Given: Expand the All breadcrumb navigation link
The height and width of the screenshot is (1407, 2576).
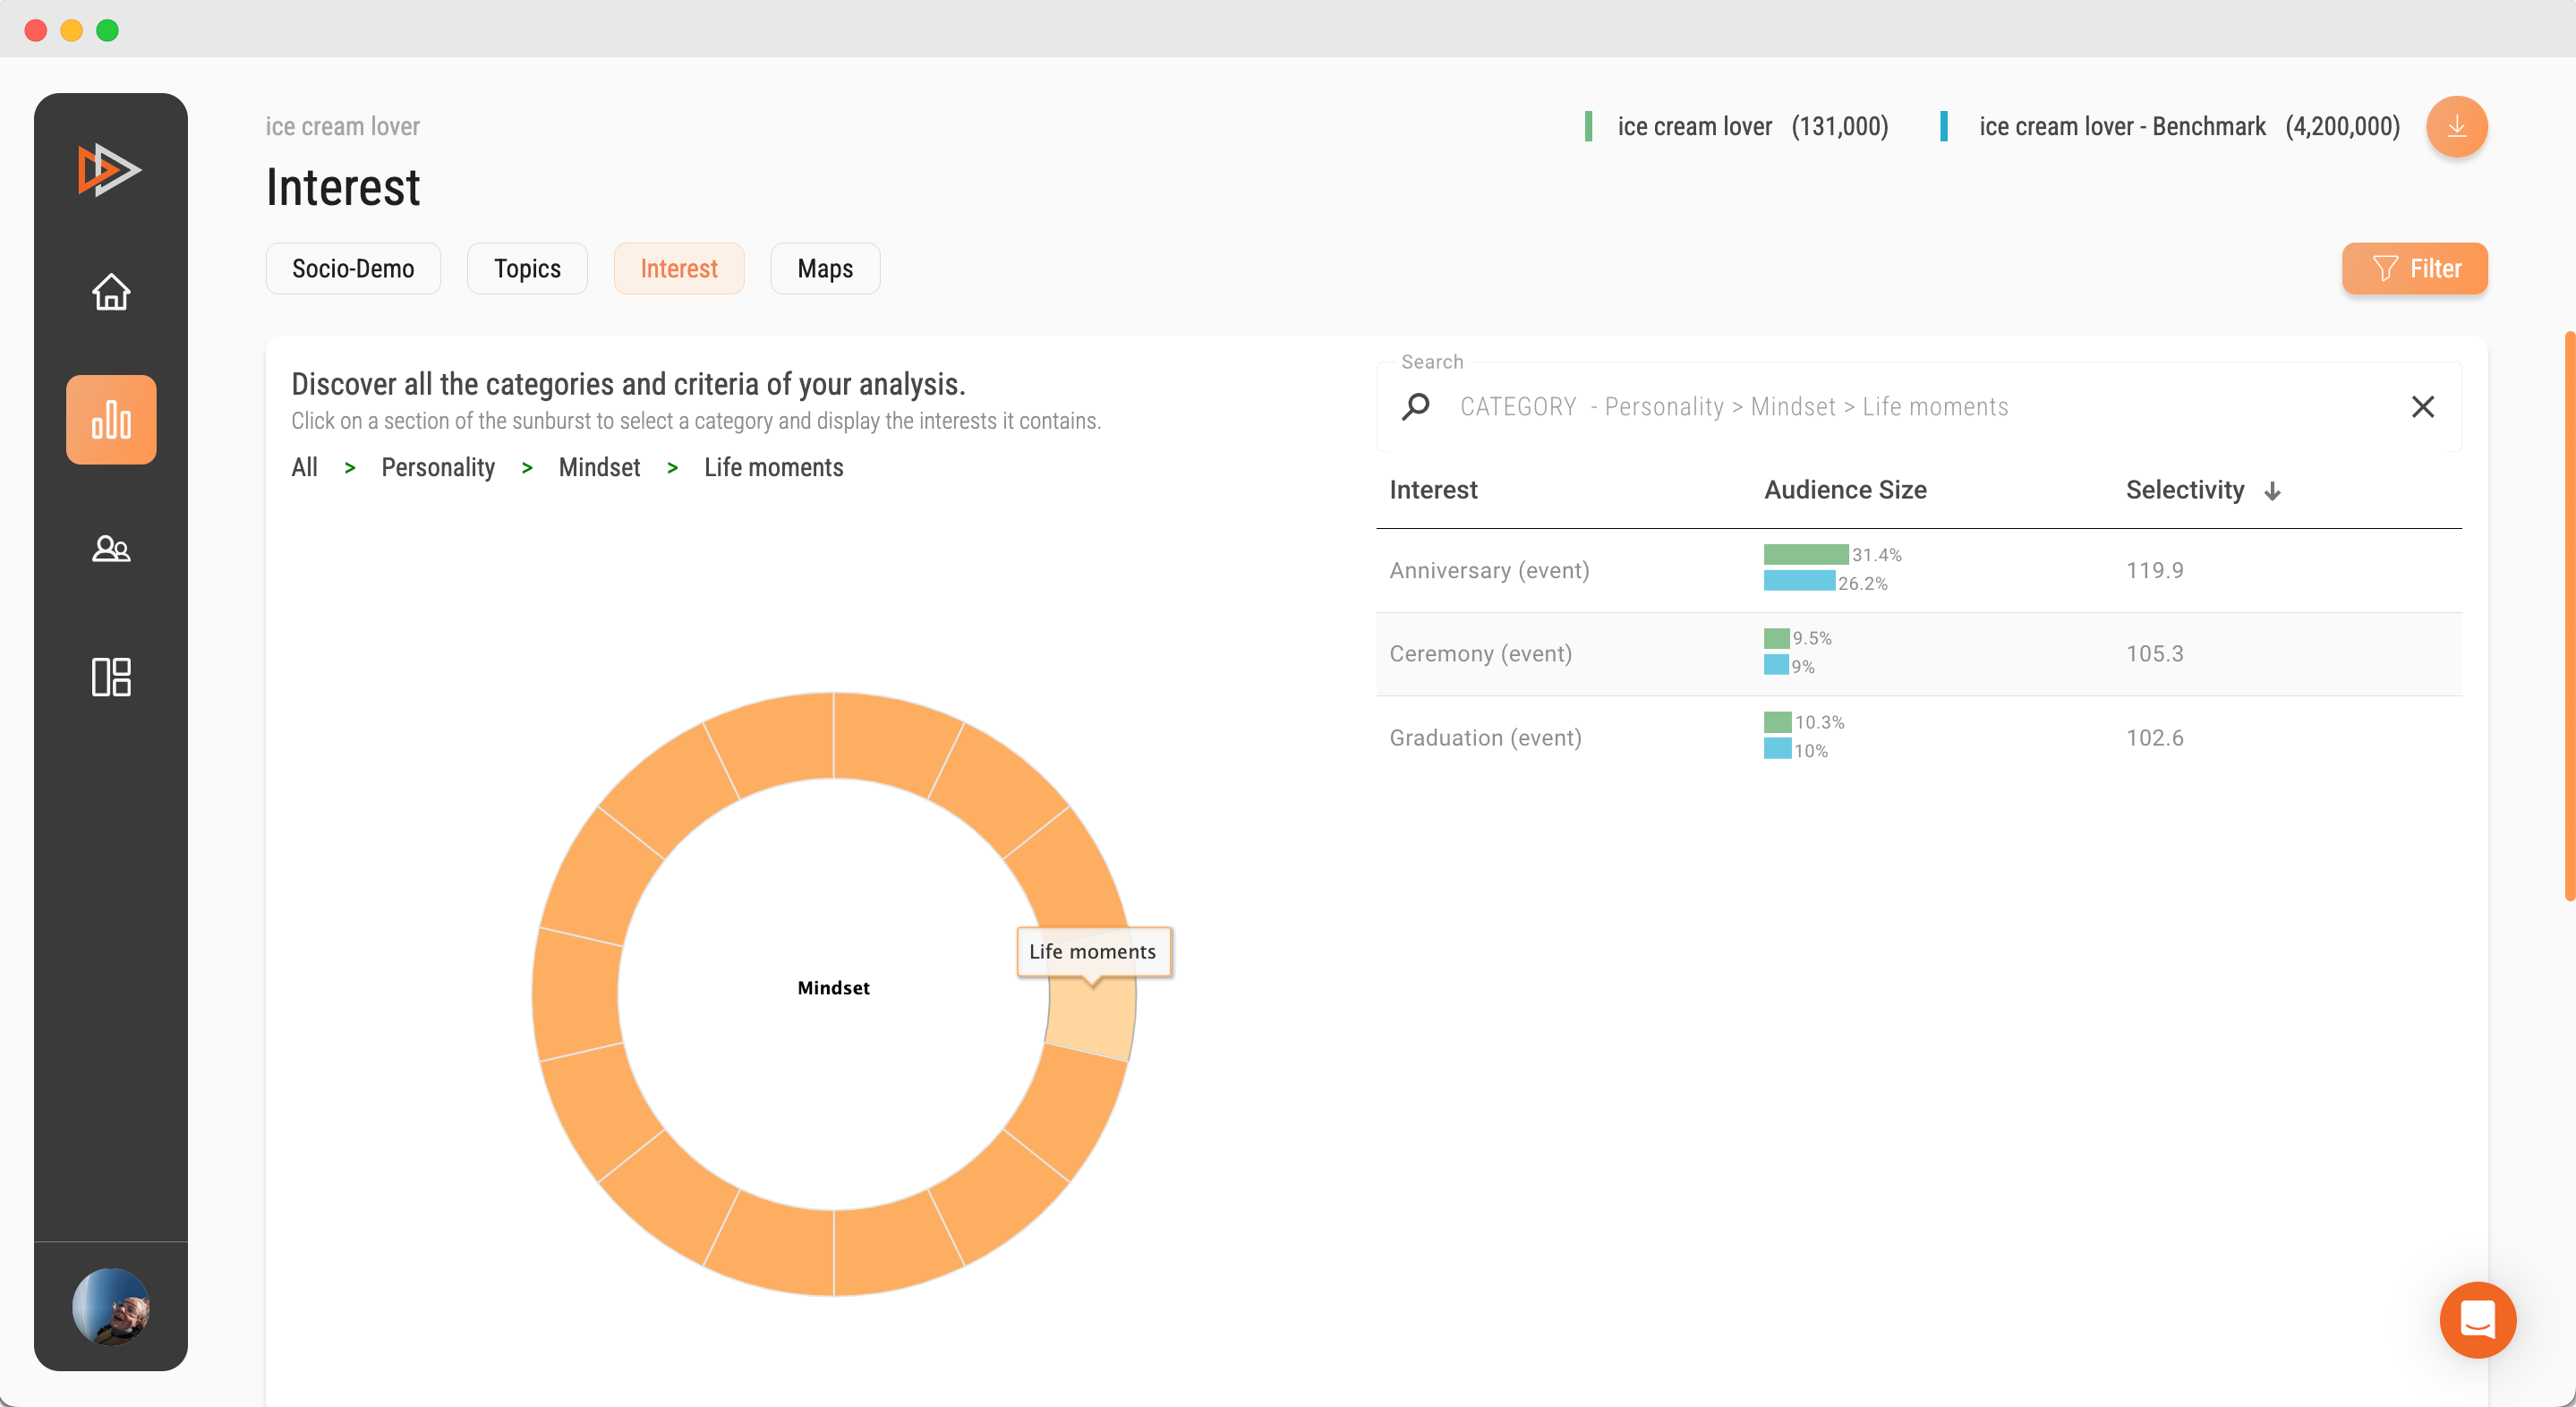Looking at the screenshot, I should [x=305, y=466].
